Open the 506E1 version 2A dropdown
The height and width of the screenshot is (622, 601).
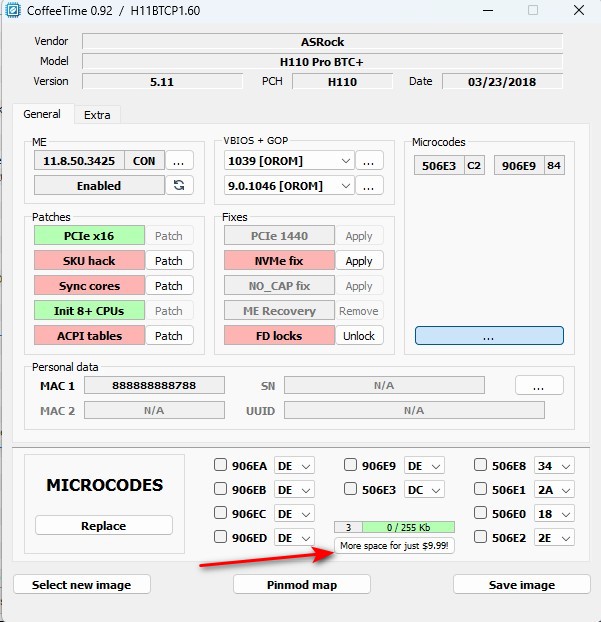555,490
